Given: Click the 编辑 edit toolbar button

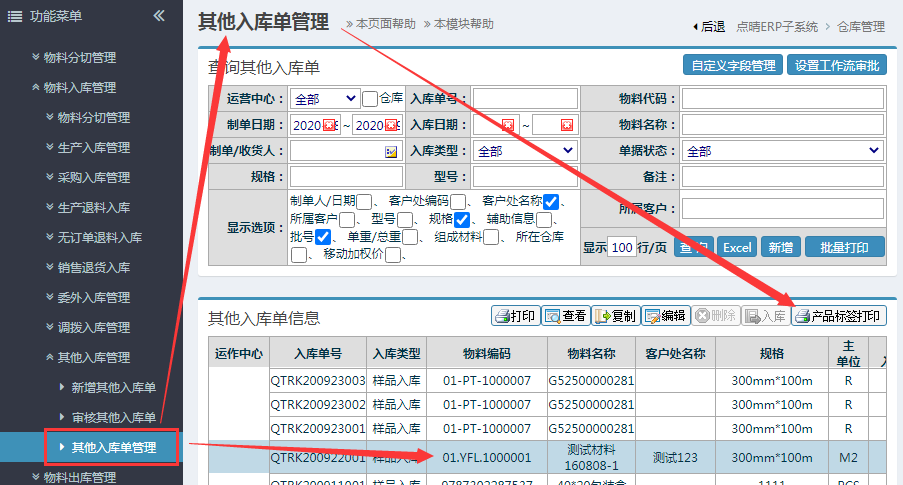Looking at the screenshot, I should click(666, 316).
